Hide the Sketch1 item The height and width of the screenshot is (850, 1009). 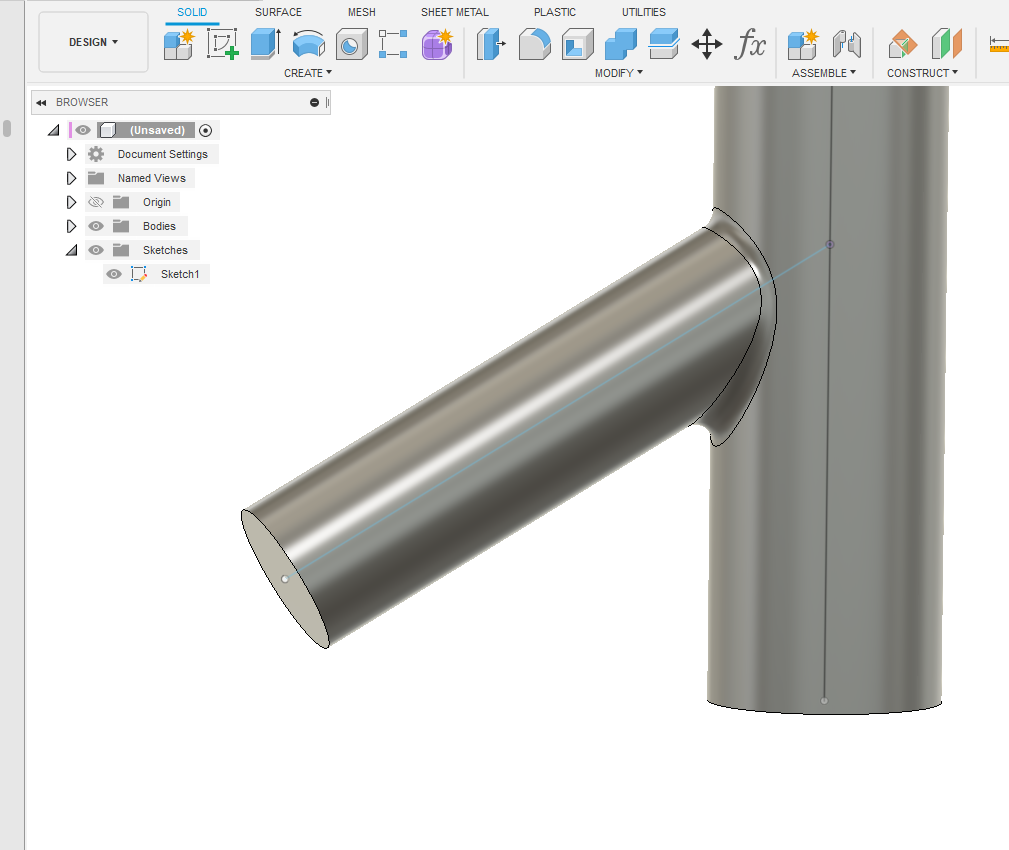tap(114, 274)
